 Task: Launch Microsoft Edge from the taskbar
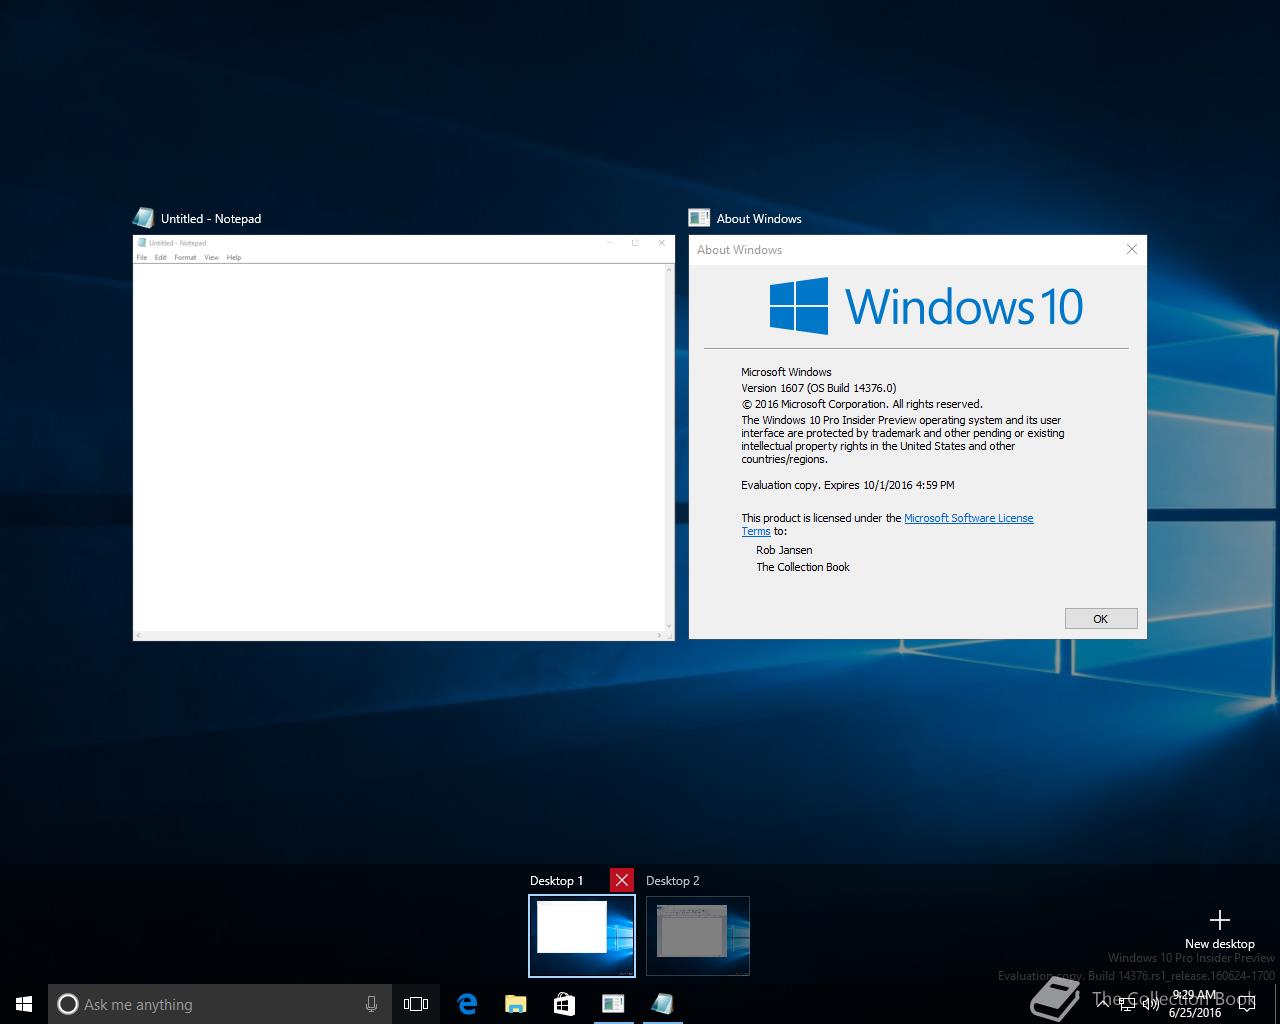[x=467, y=1004]
